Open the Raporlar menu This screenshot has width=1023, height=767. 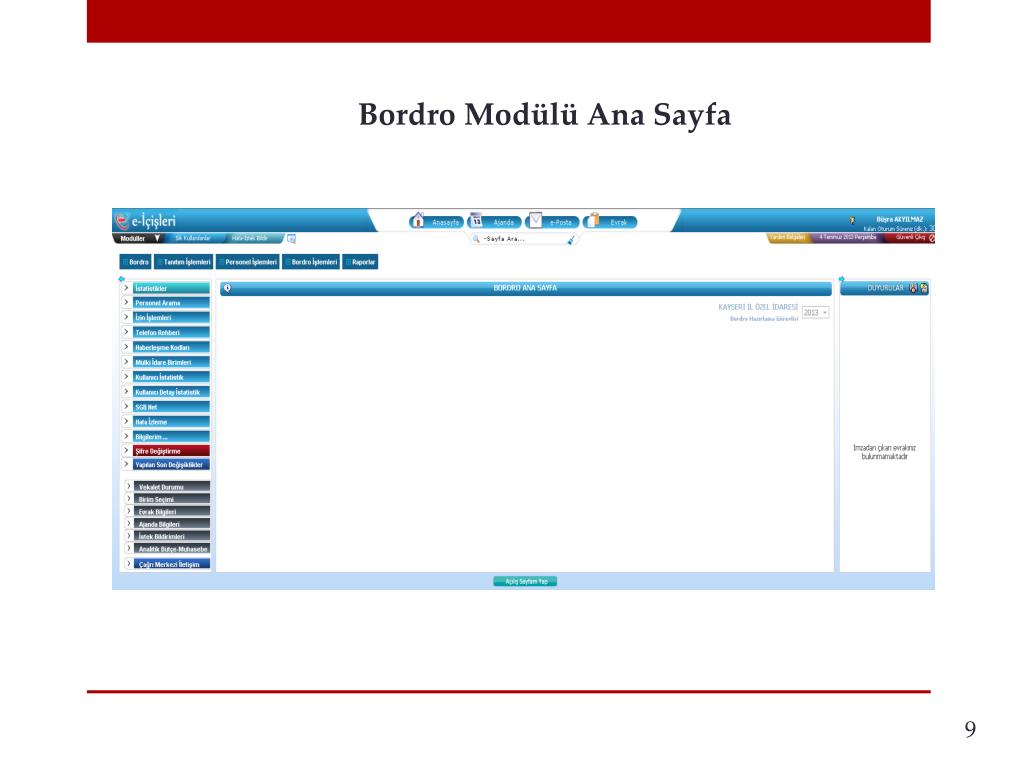pyautogui.click(x=361, y=262)
